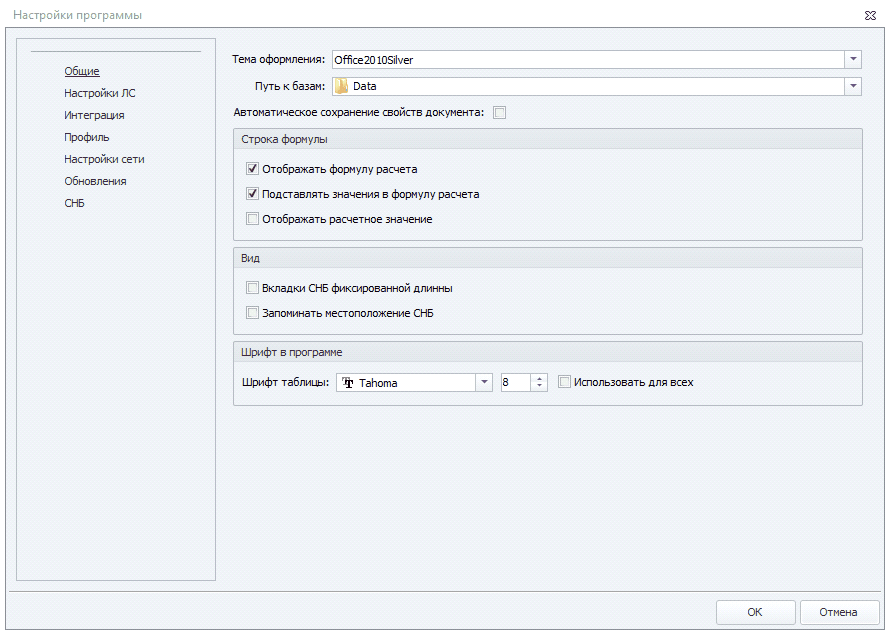Click the font type icon beside Tahoma

point(348,382)
